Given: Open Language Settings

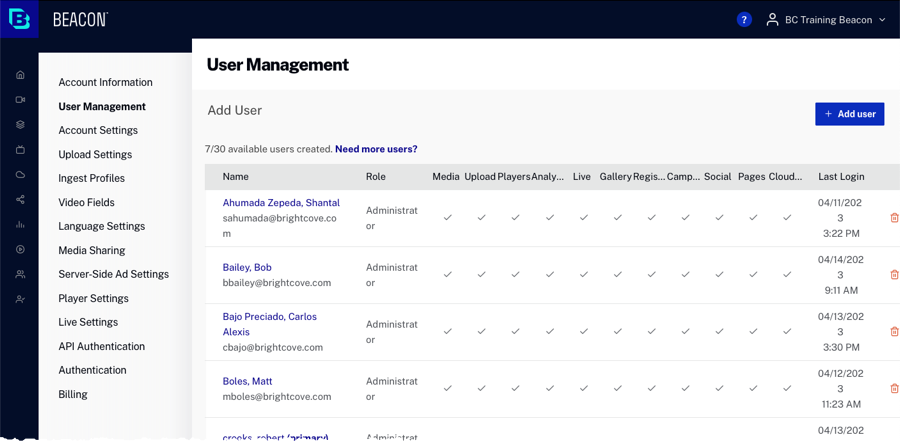Looking at the screenshot, I should [102, 226].
